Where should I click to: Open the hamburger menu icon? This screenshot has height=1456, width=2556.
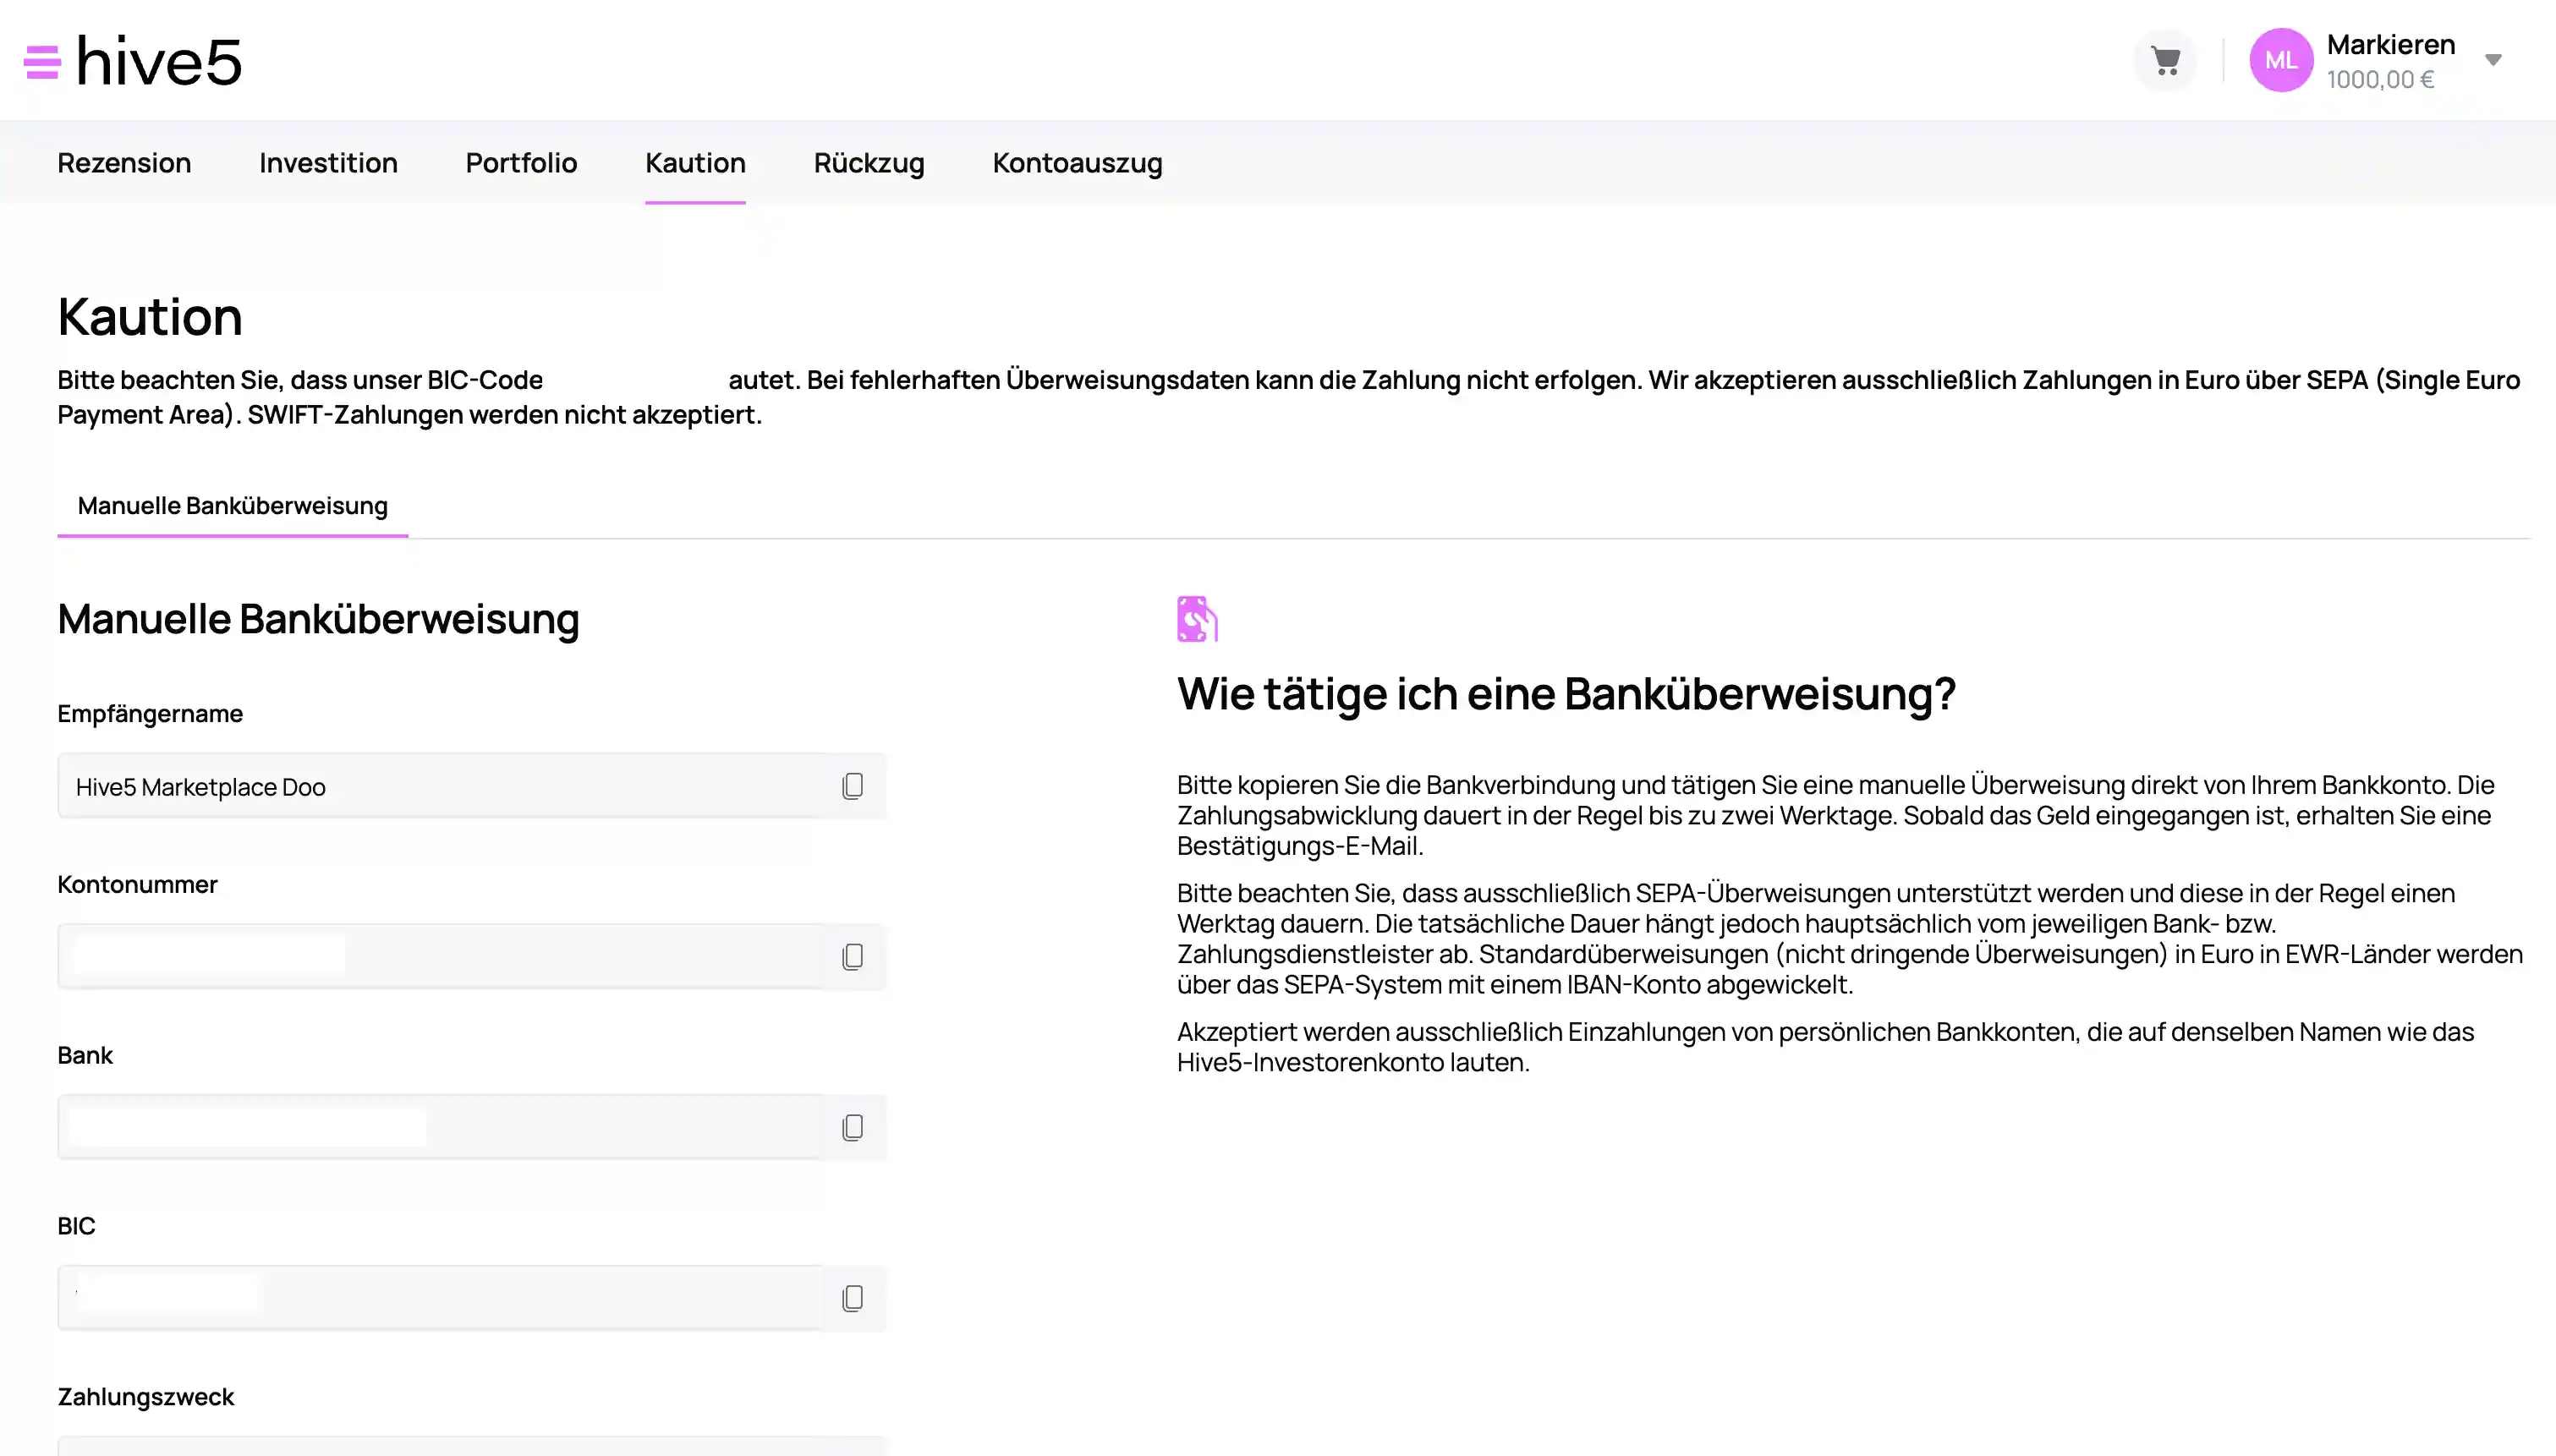click(x=42, y=62)
